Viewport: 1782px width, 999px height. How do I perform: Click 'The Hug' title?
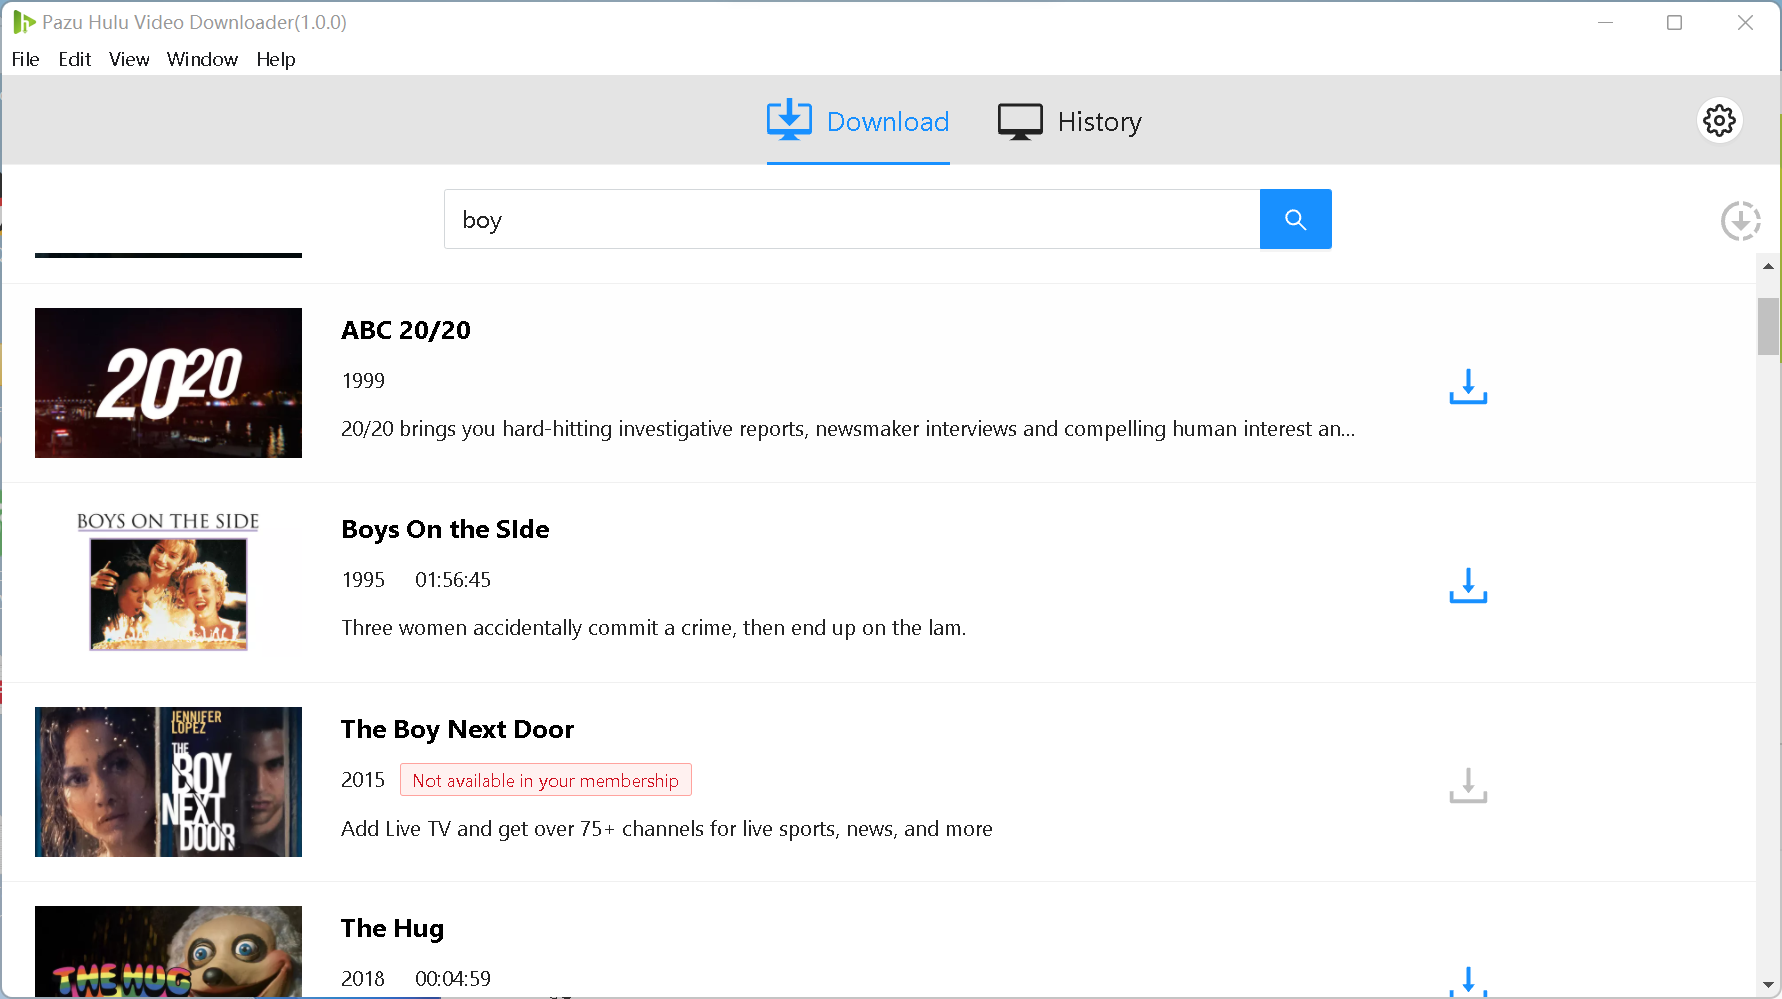point(392,929)
